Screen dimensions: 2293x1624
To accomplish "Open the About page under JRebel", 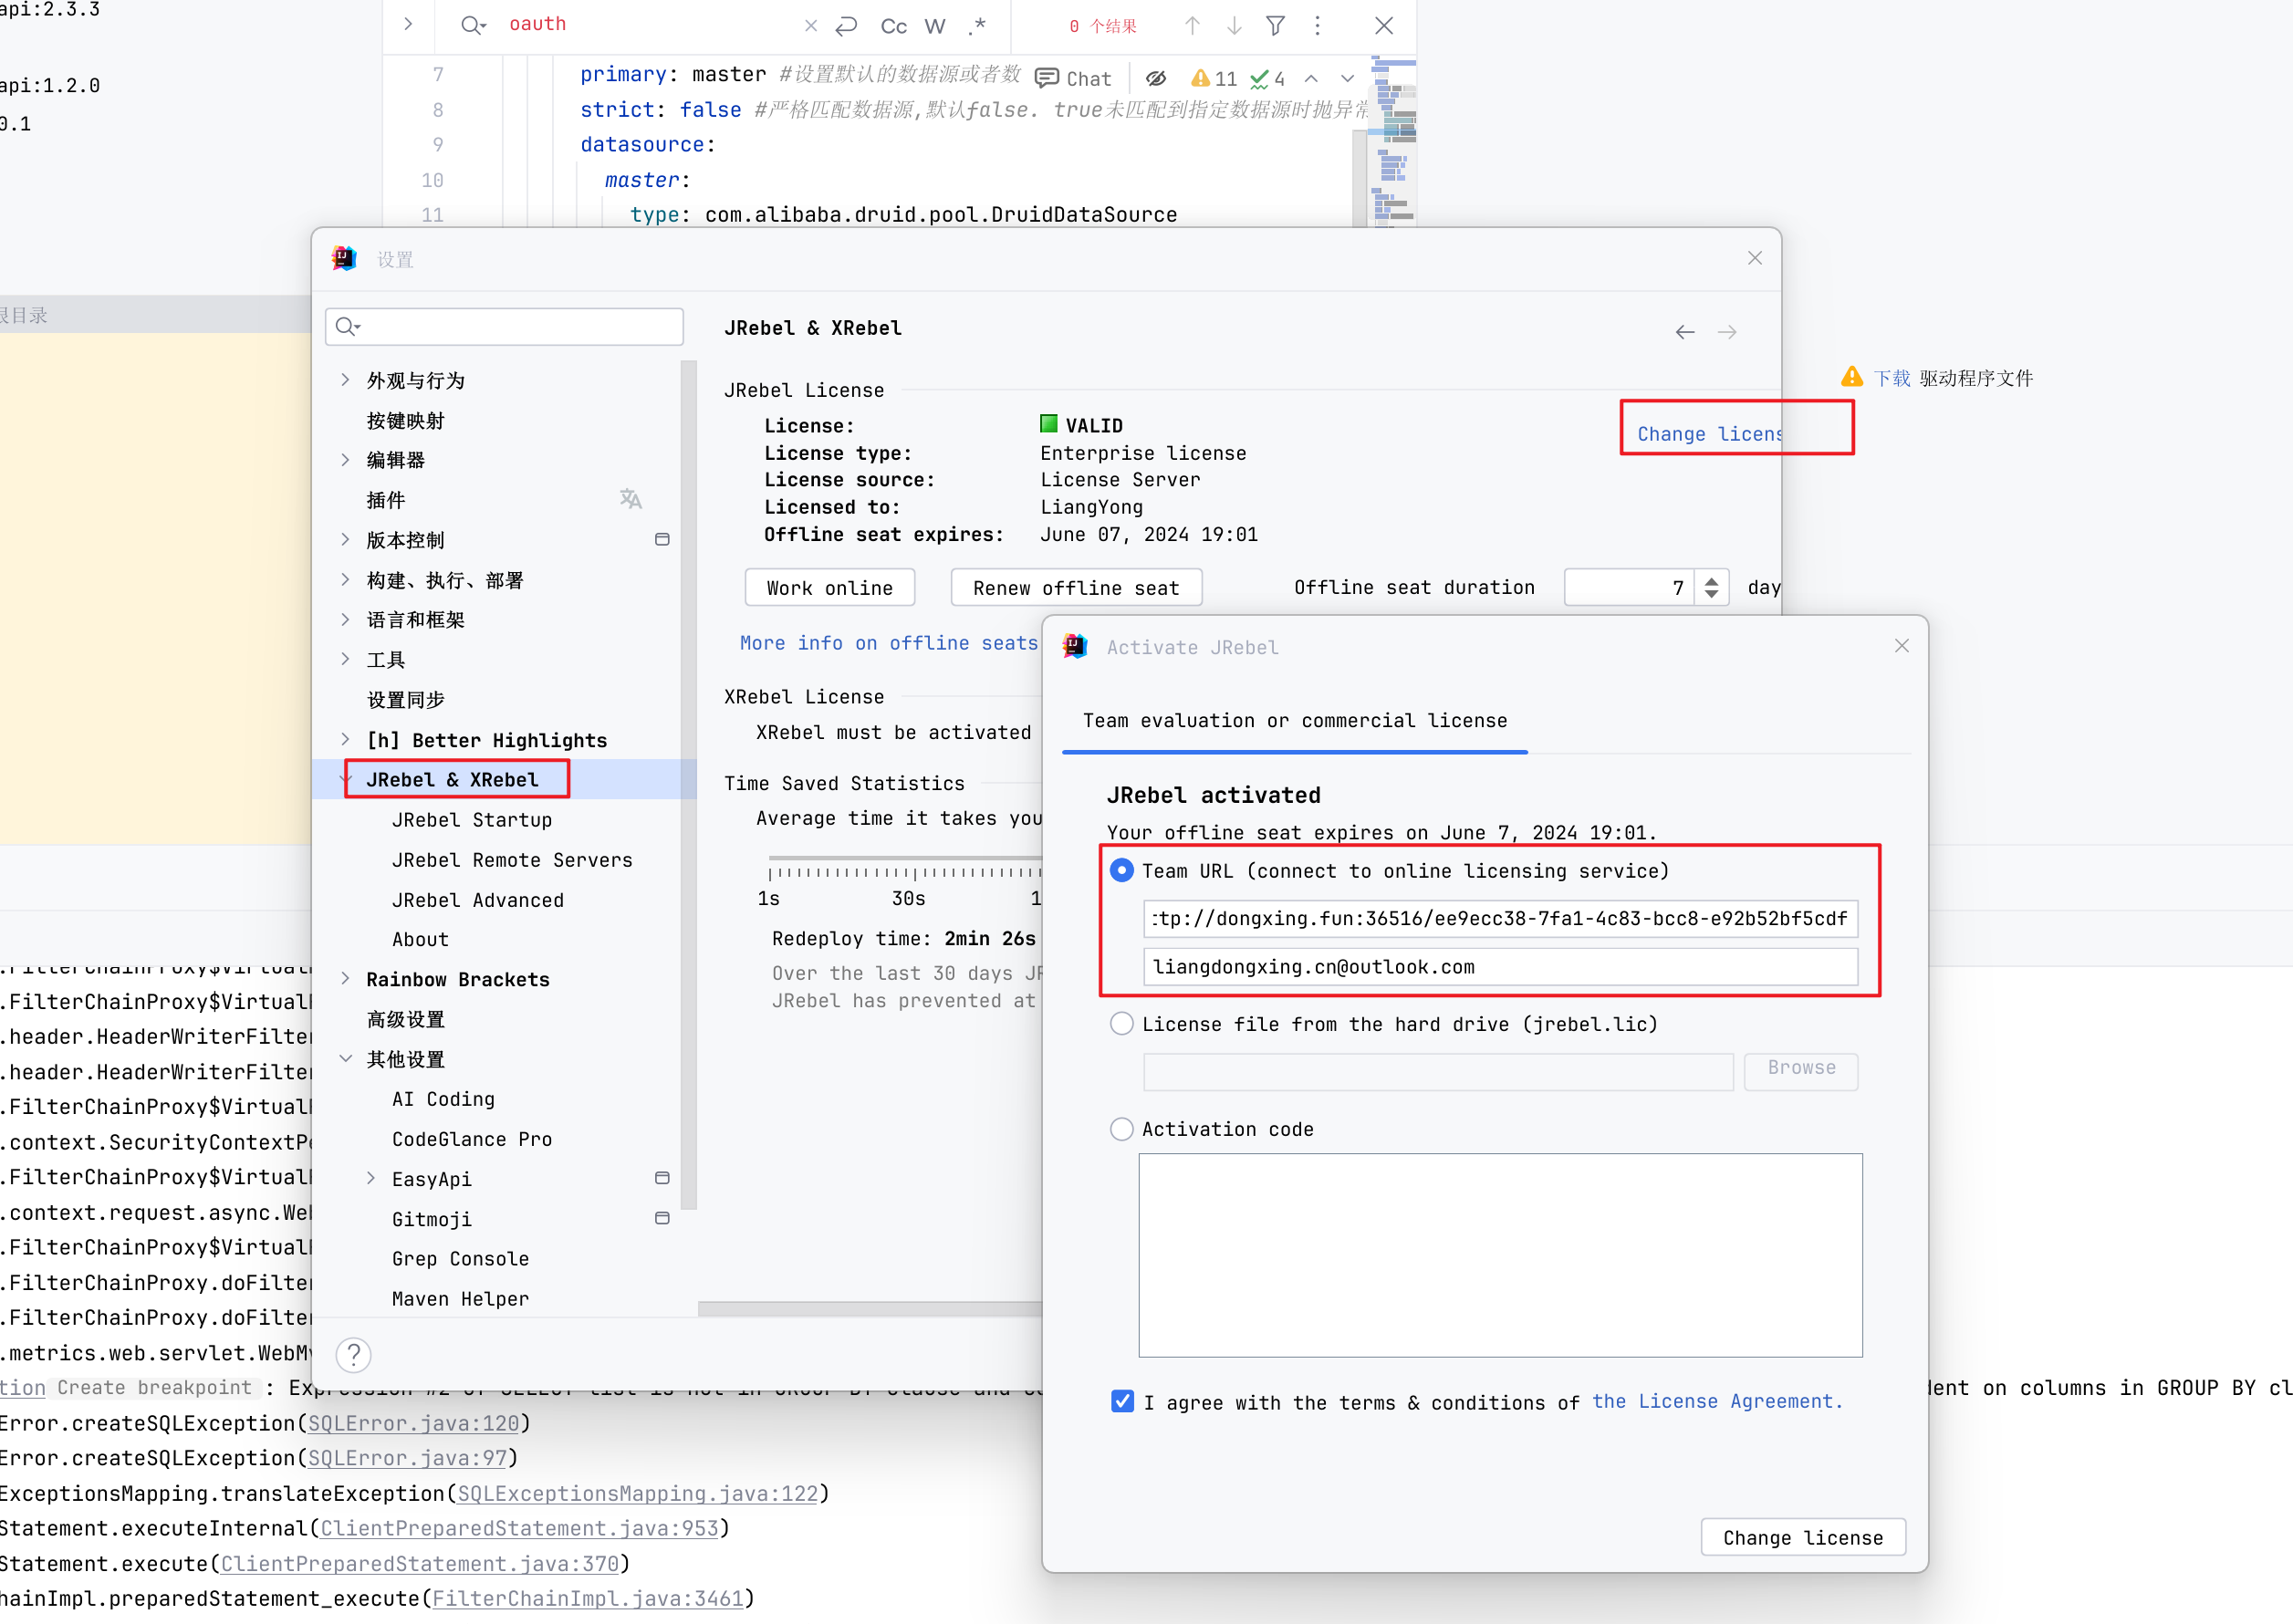I will [420, 940].
